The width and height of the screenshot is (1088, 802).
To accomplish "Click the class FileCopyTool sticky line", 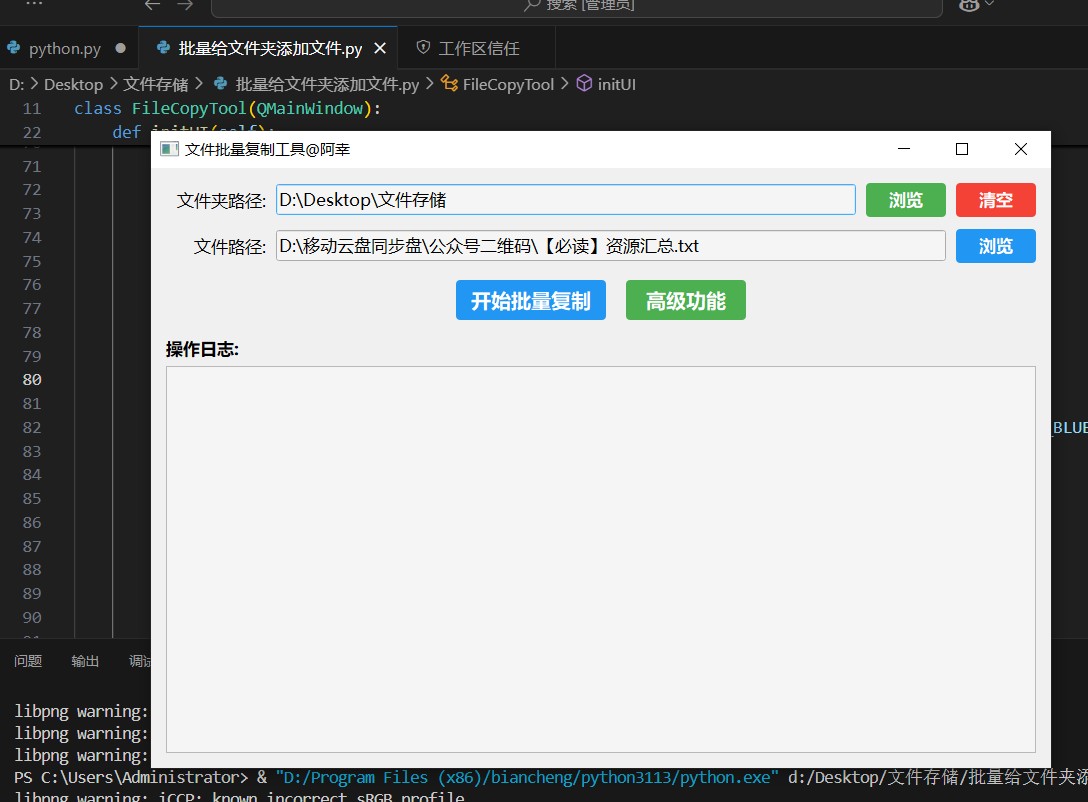I will click(x=227, y=108).
